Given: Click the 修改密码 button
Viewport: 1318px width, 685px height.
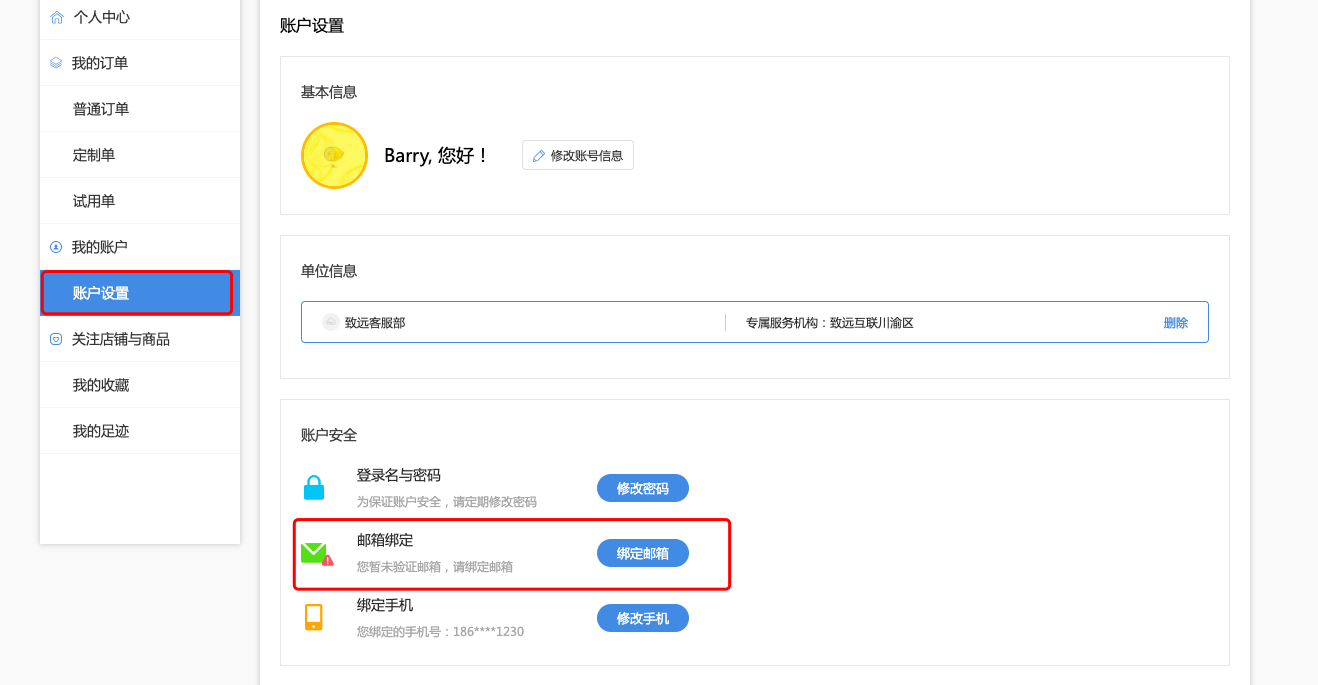Looking at the screenshot, I should click(643, 488).
